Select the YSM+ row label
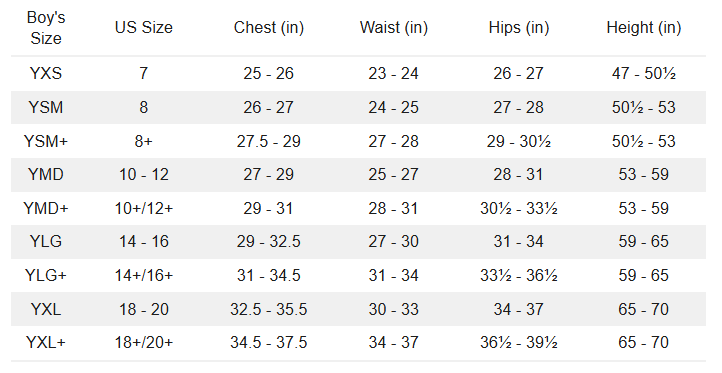 click(46, 141)
